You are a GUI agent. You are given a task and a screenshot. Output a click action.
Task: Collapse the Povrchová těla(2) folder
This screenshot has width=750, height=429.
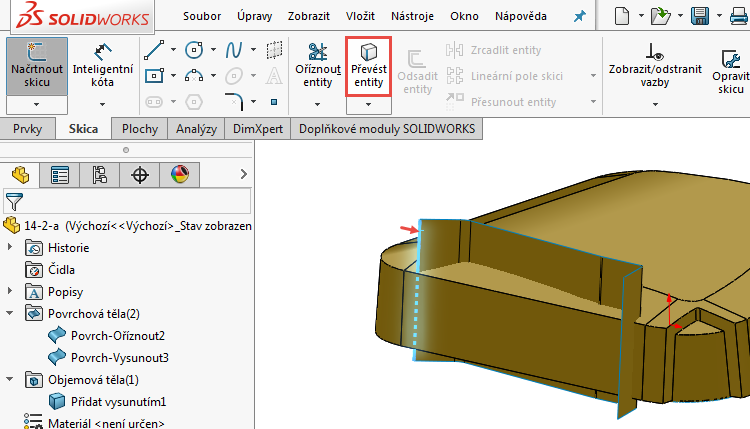[x=10, y=313]
